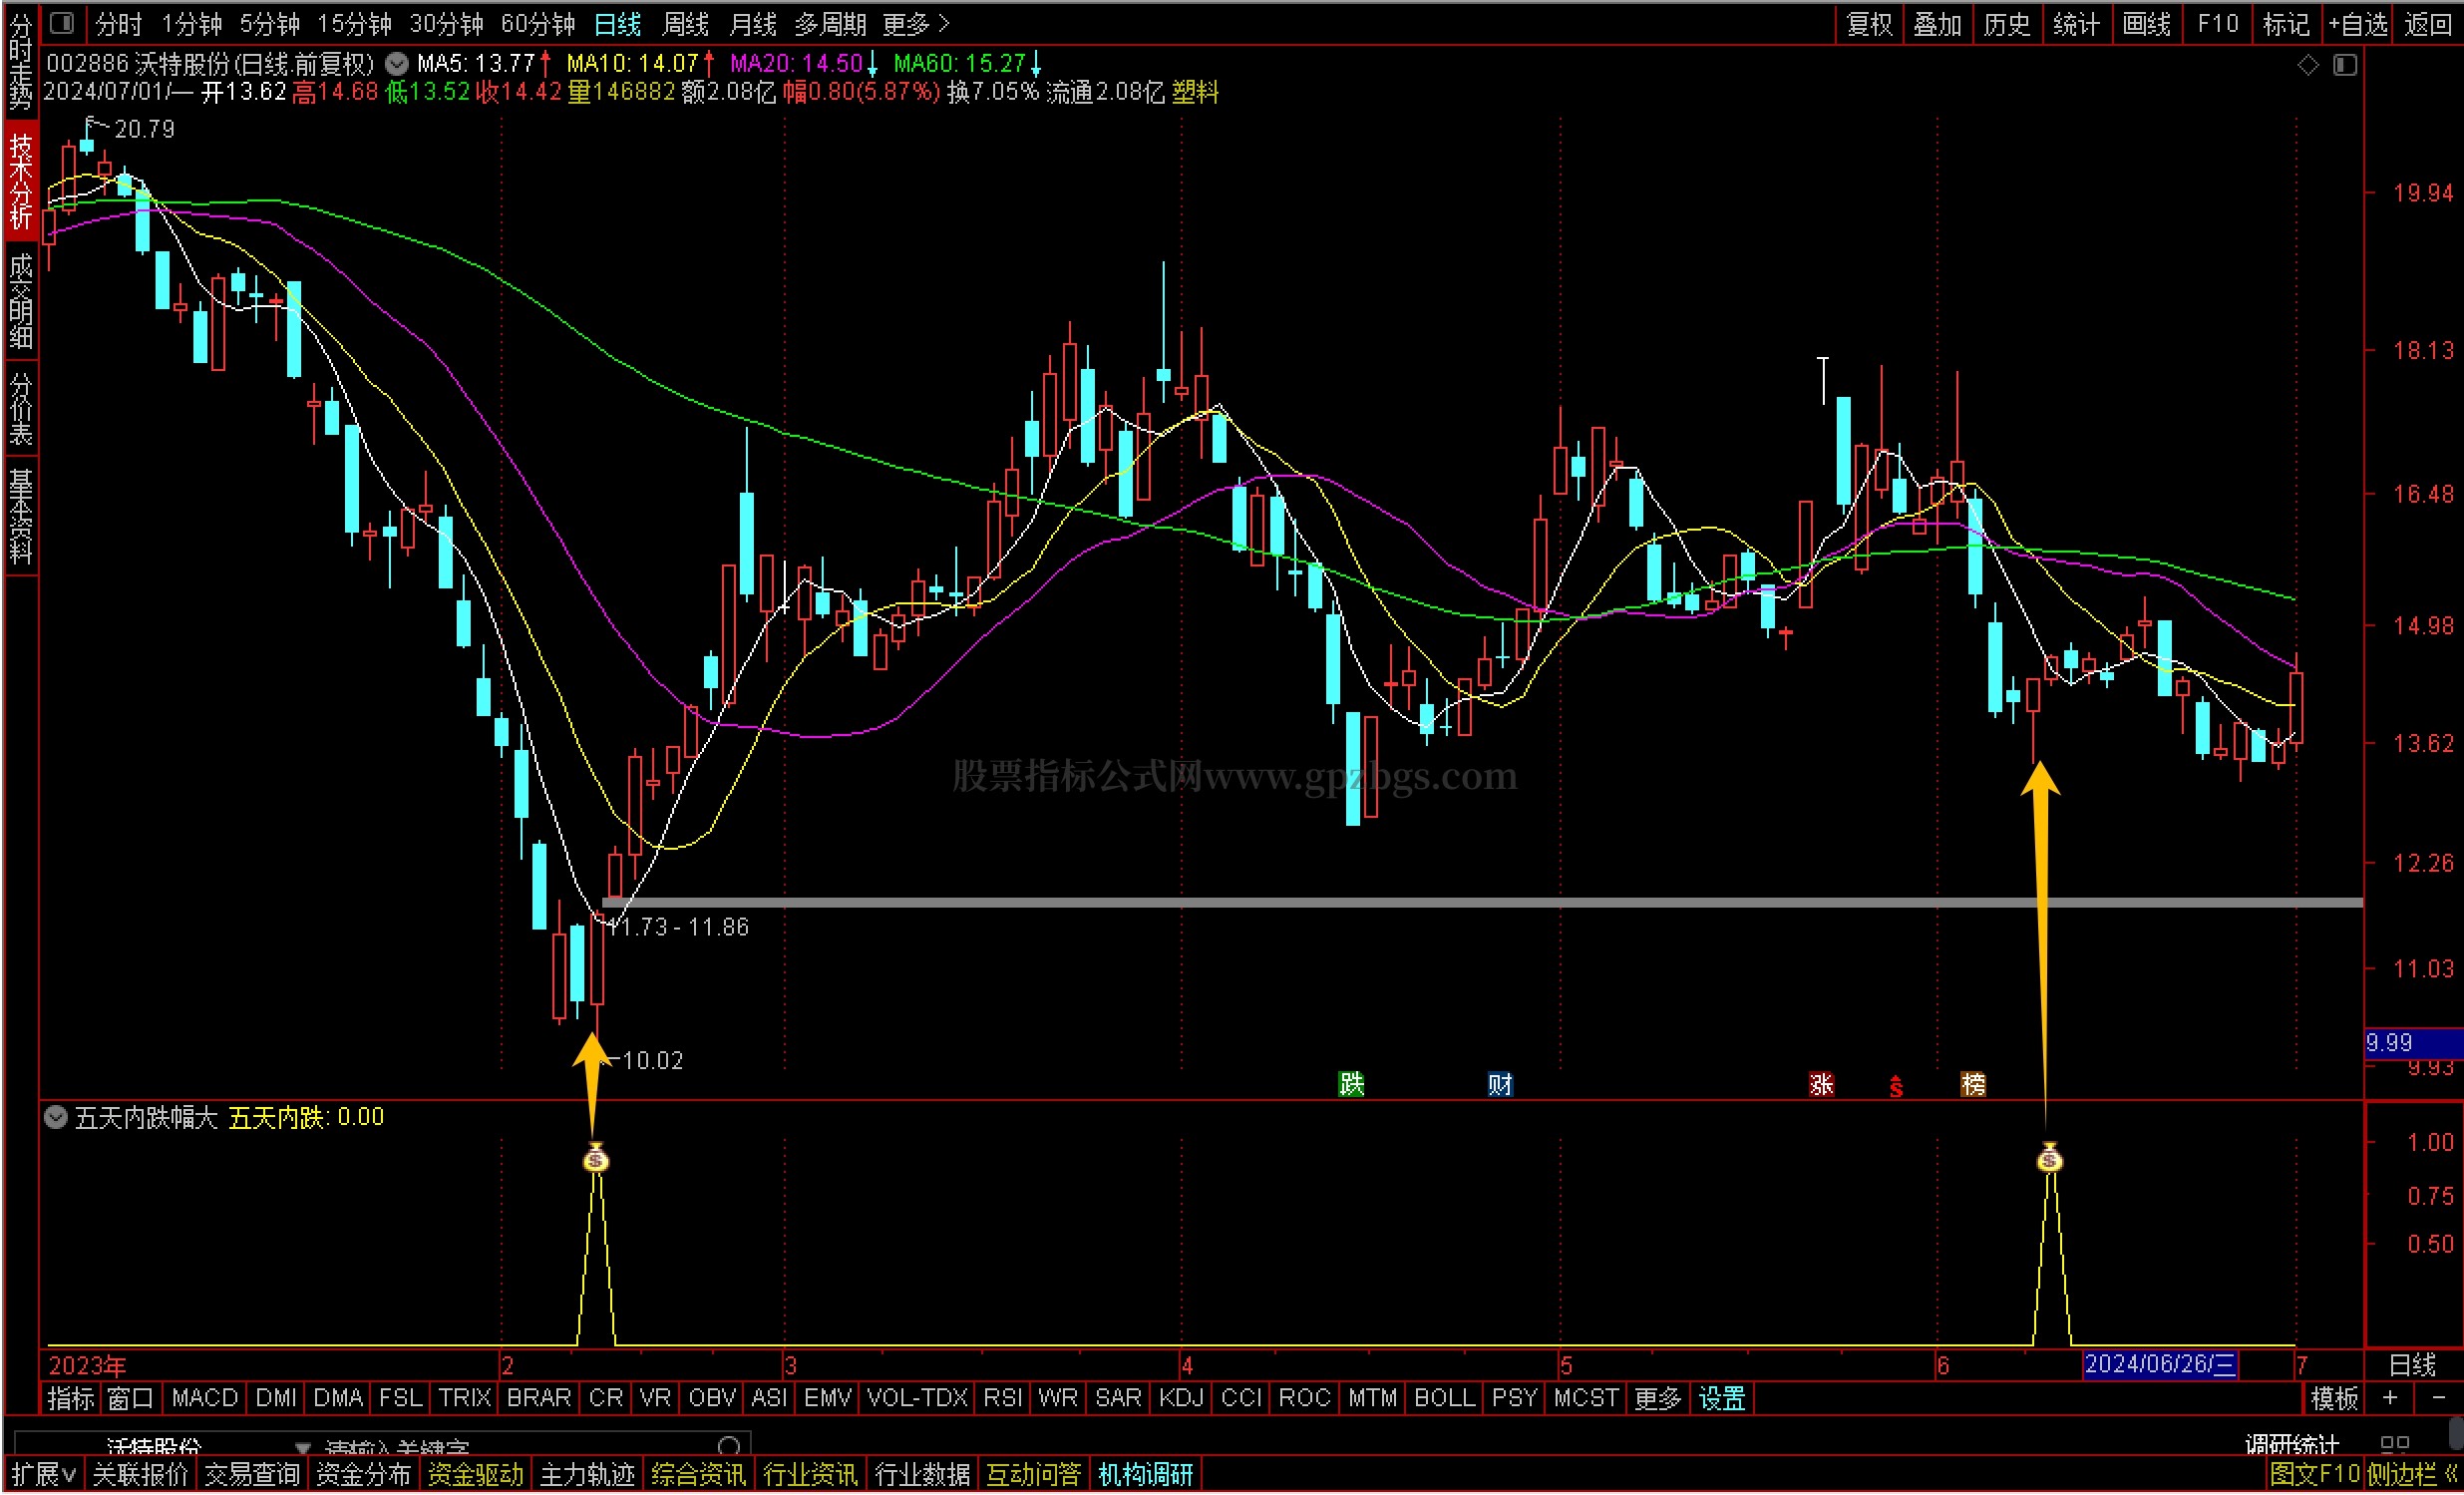Click the 日线 period label at bottom right

click(x=2412, y=1365)
